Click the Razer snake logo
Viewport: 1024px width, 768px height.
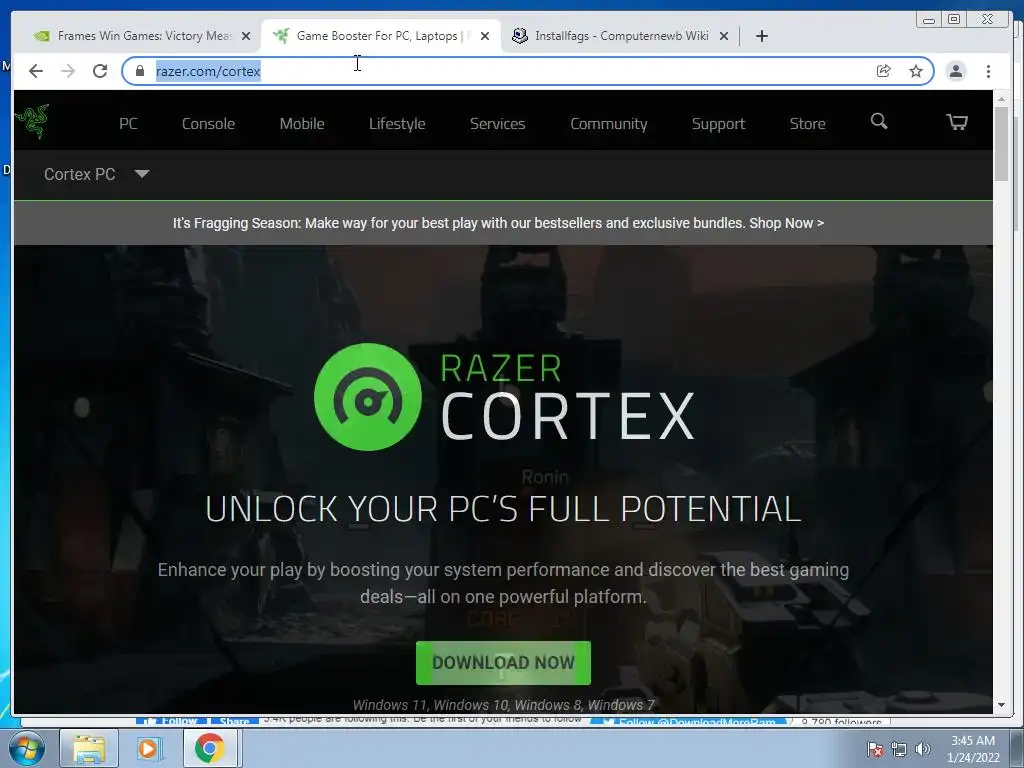(33, 121)
